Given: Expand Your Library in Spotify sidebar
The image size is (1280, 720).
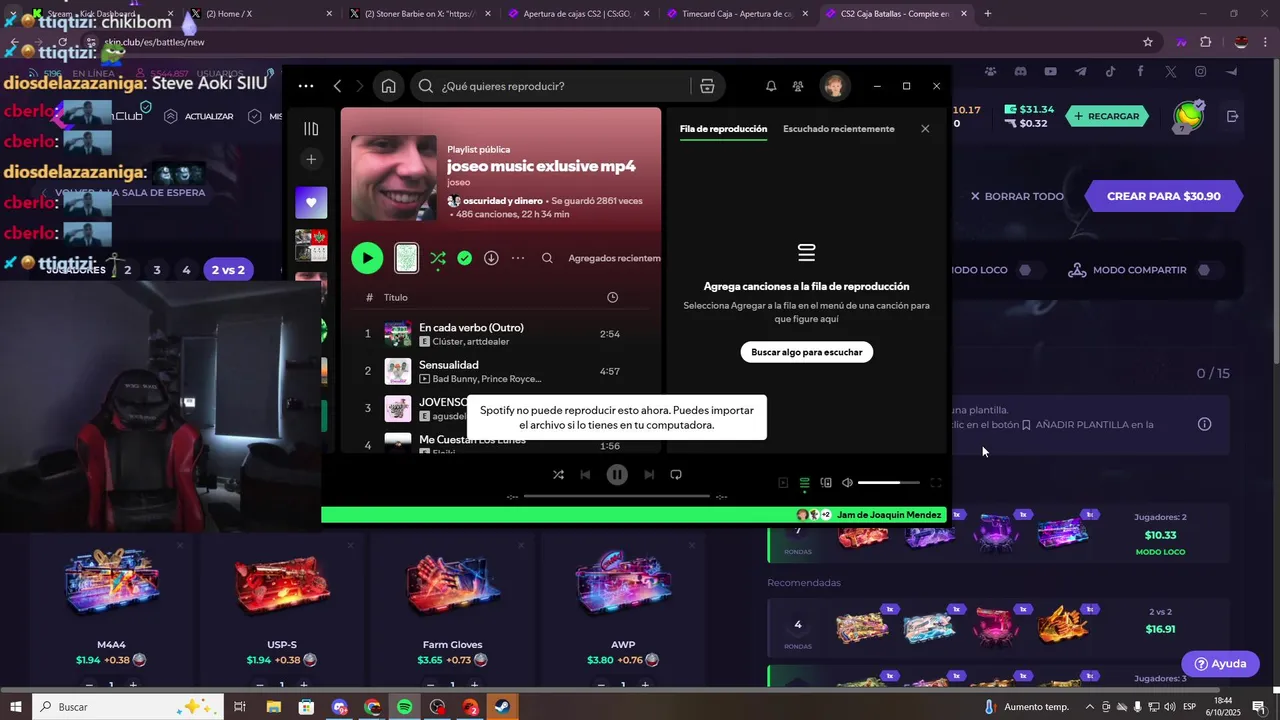Looking at the screenshot, I should (x=311, y=129).
